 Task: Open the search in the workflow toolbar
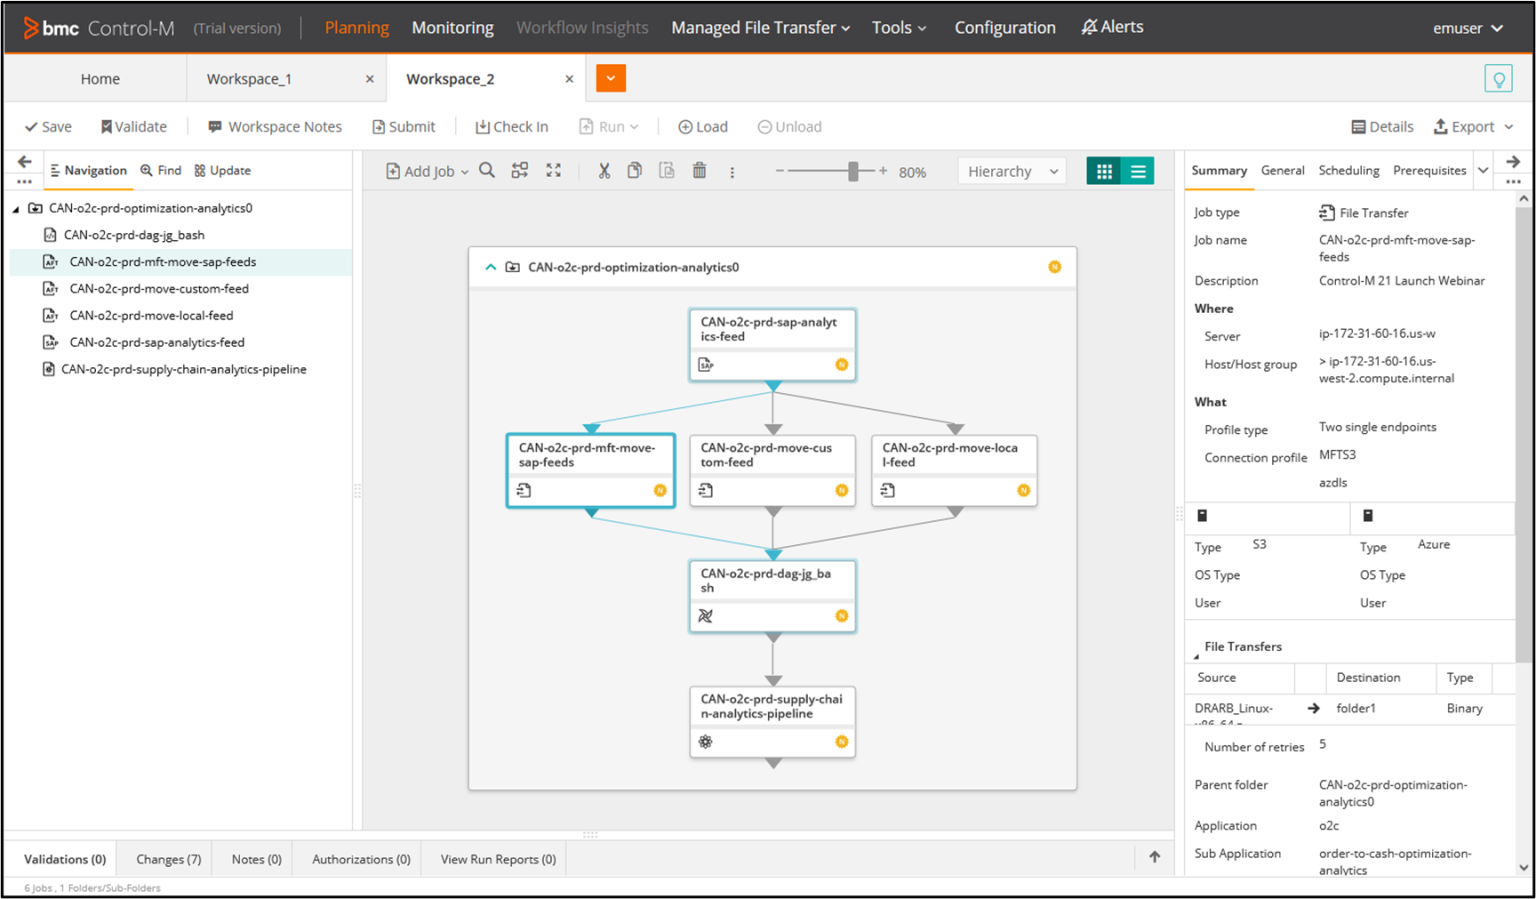point(487,170)
